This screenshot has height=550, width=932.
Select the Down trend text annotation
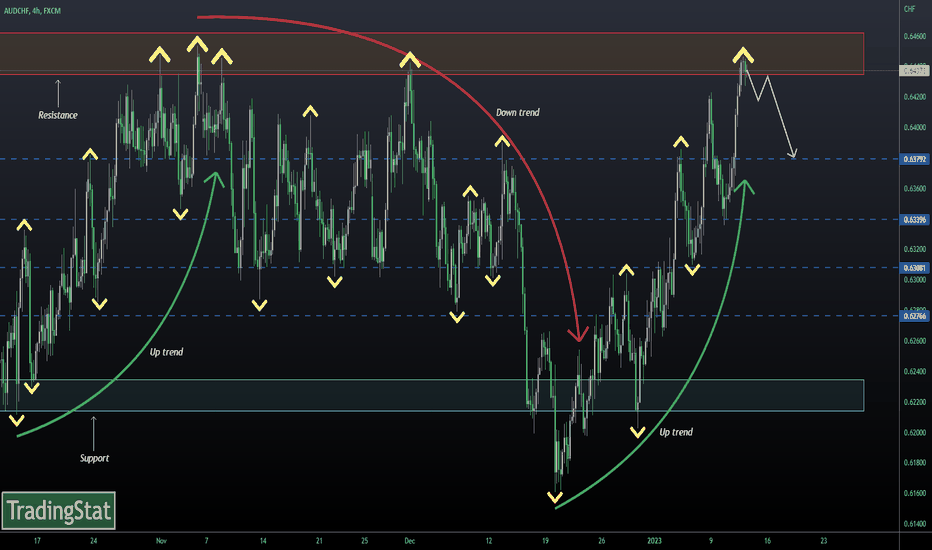click(x=518, y=112)
